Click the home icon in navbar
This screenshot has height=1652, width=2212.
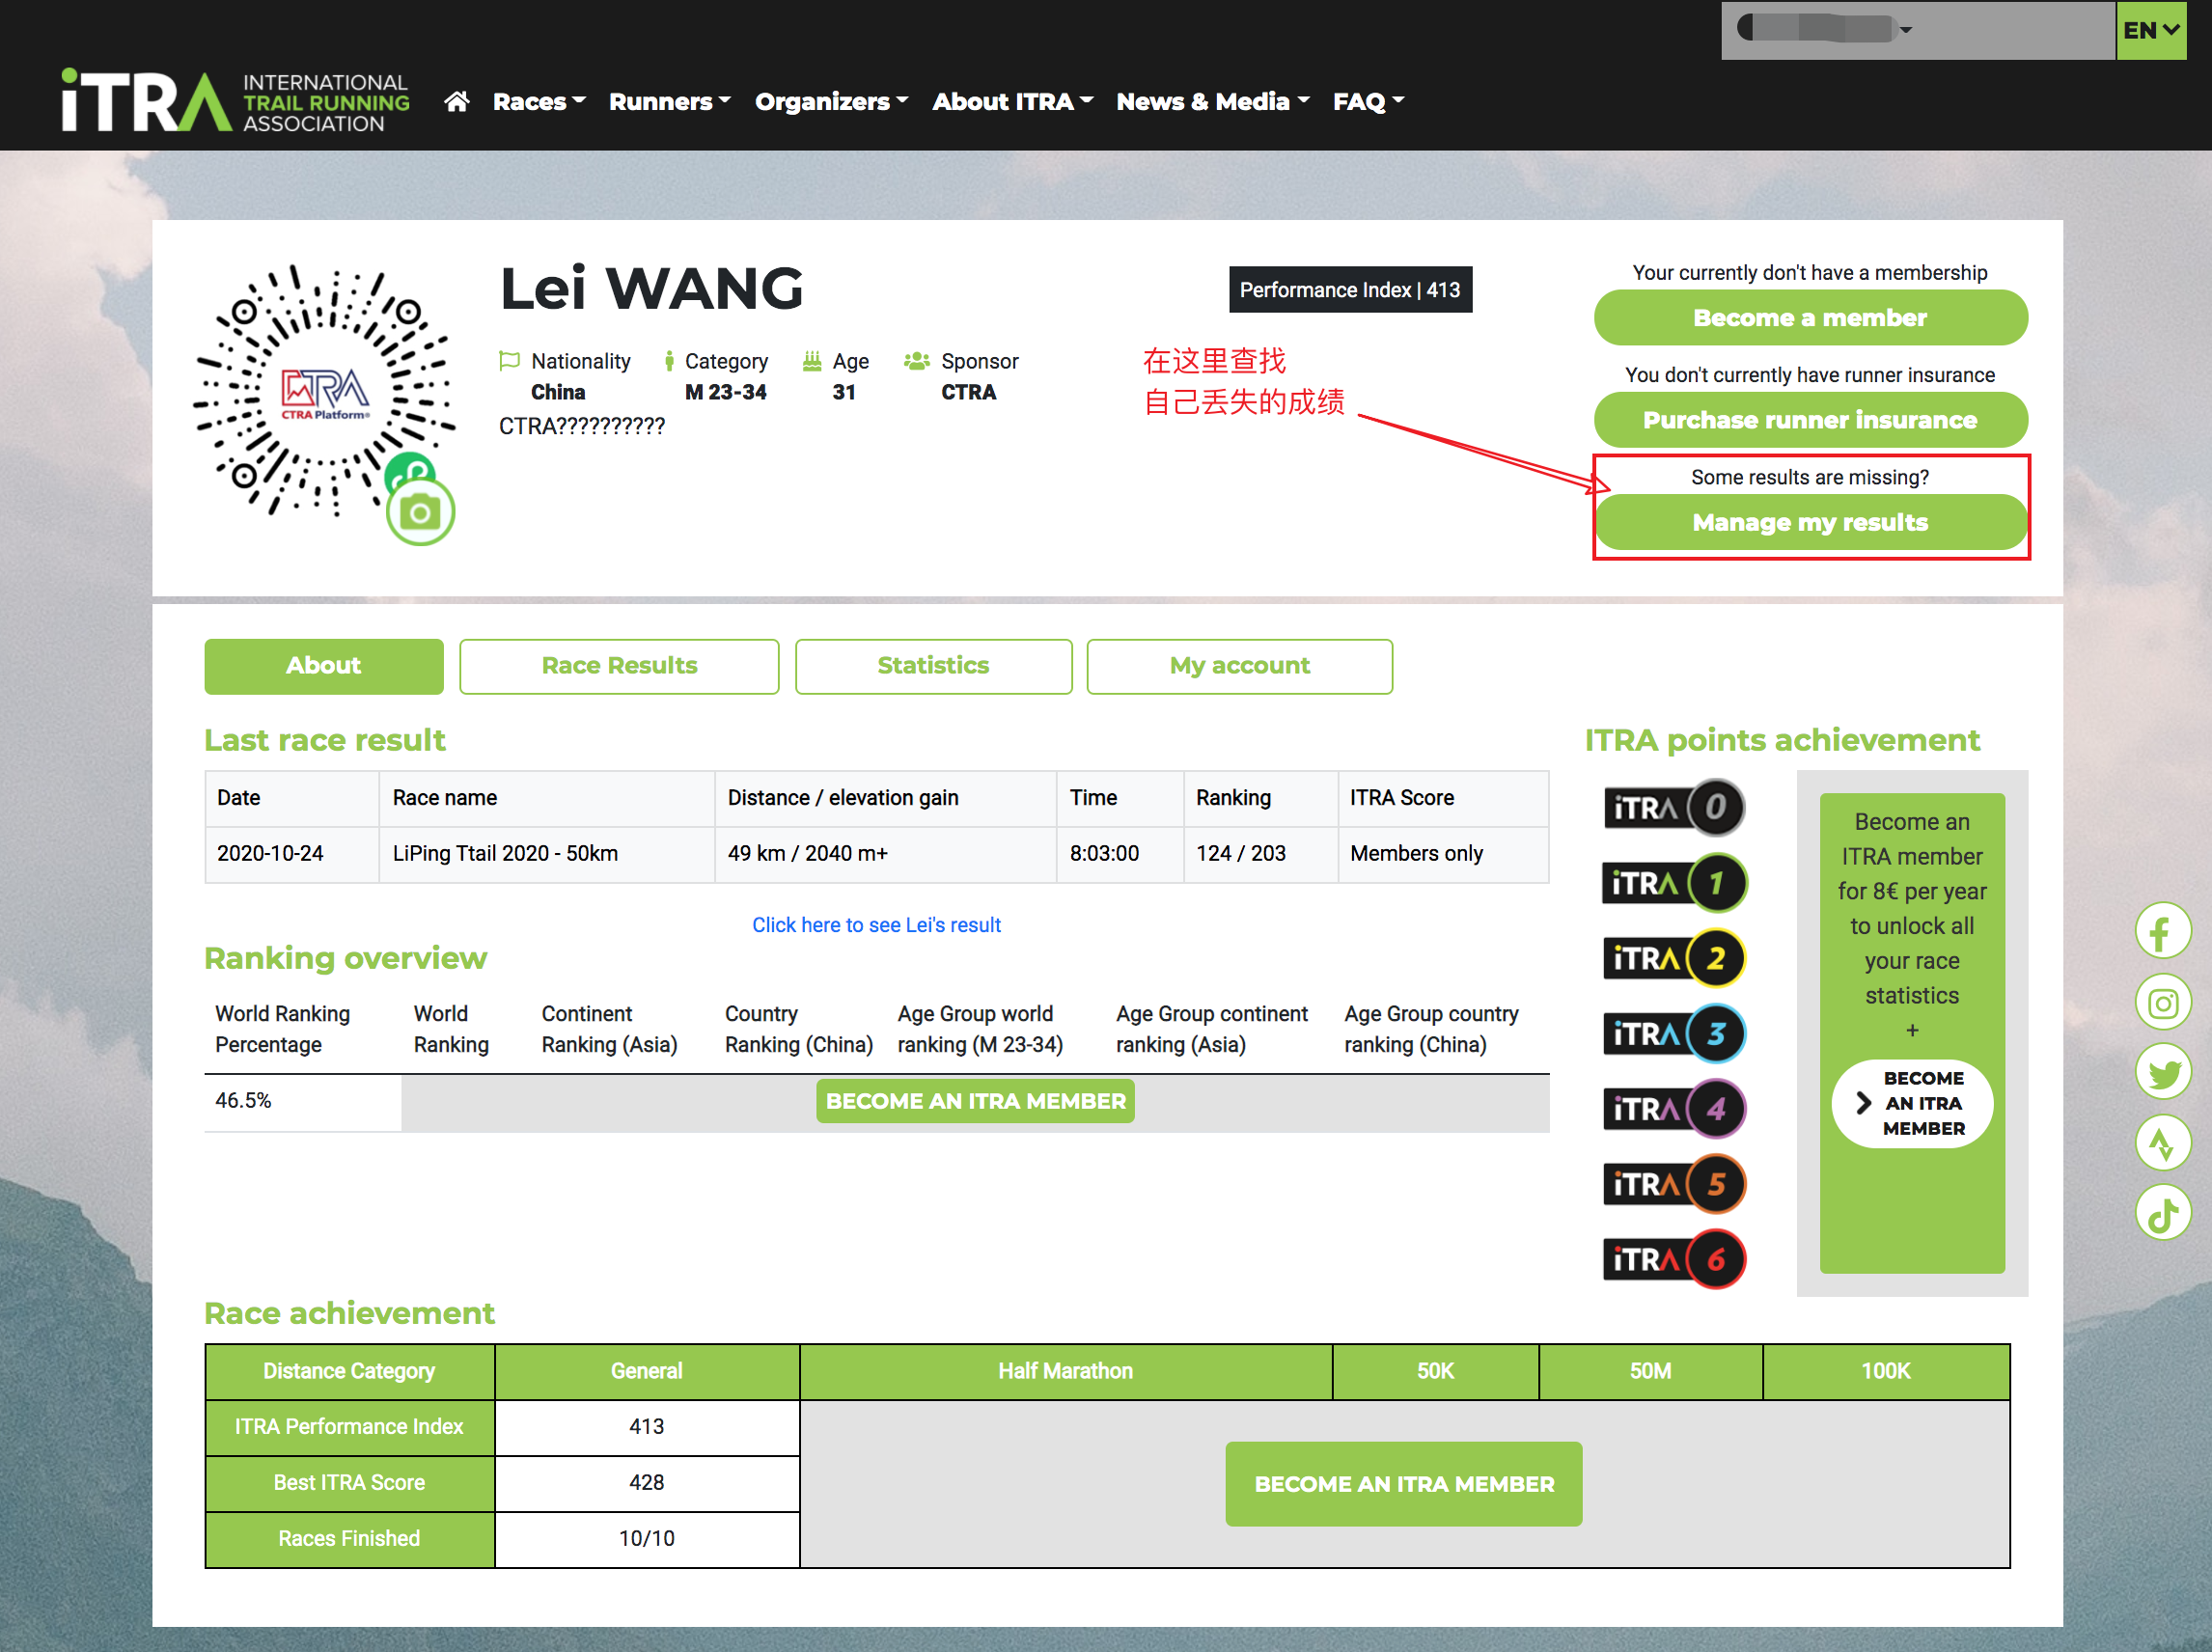click(x=457, y=102)
